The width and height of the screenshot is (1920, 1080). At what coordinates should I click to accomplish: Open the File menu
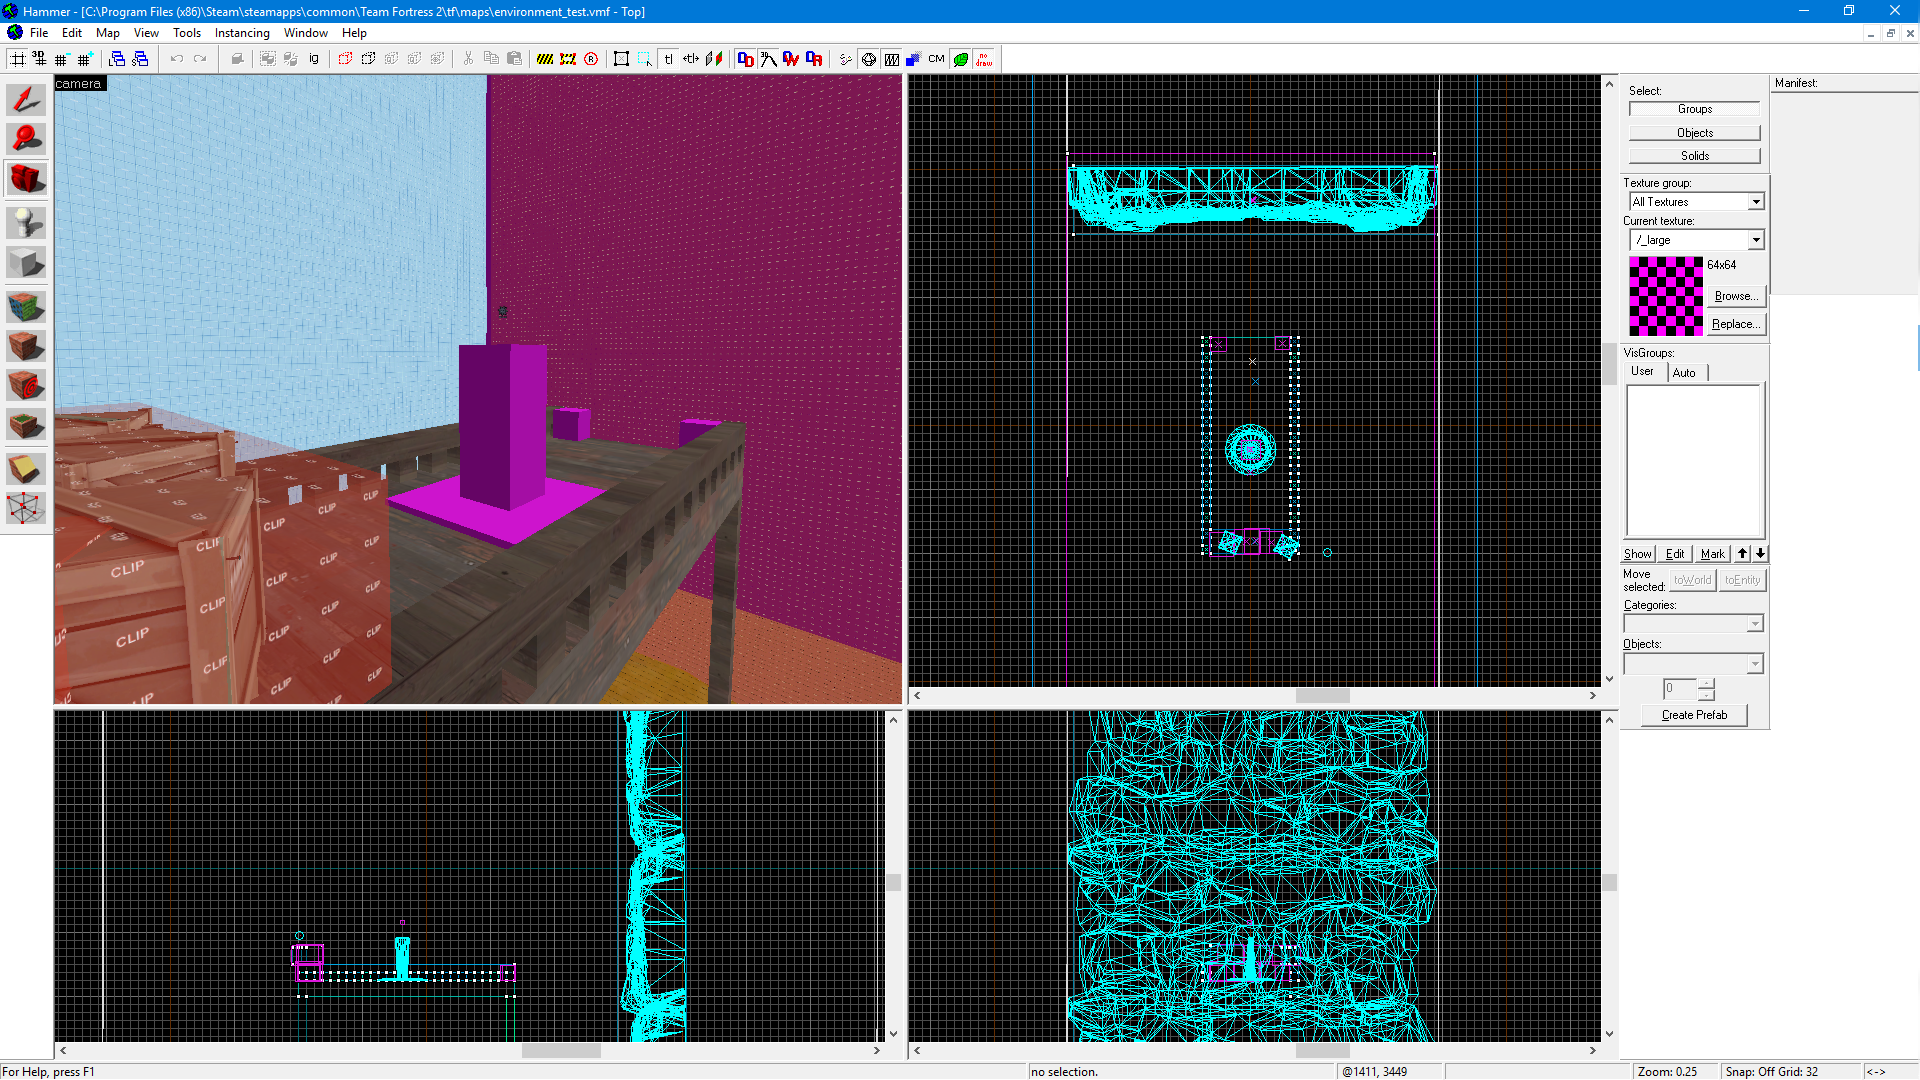tap(39, 33)
